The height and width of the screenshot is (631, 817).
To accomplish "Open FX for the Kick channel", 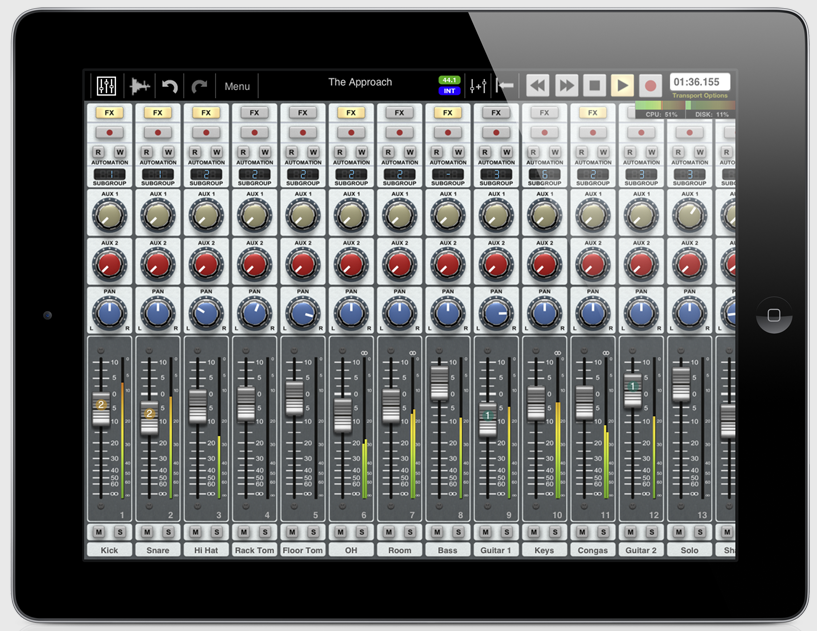I will tap(109, 113).
